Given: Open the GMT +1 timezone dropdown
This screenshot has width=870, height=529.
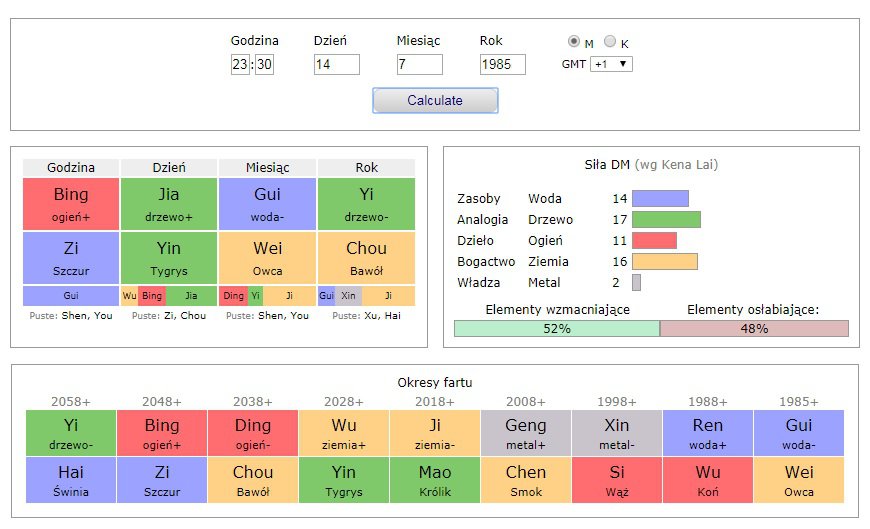Looking at the screenshot, I should 611,64.
